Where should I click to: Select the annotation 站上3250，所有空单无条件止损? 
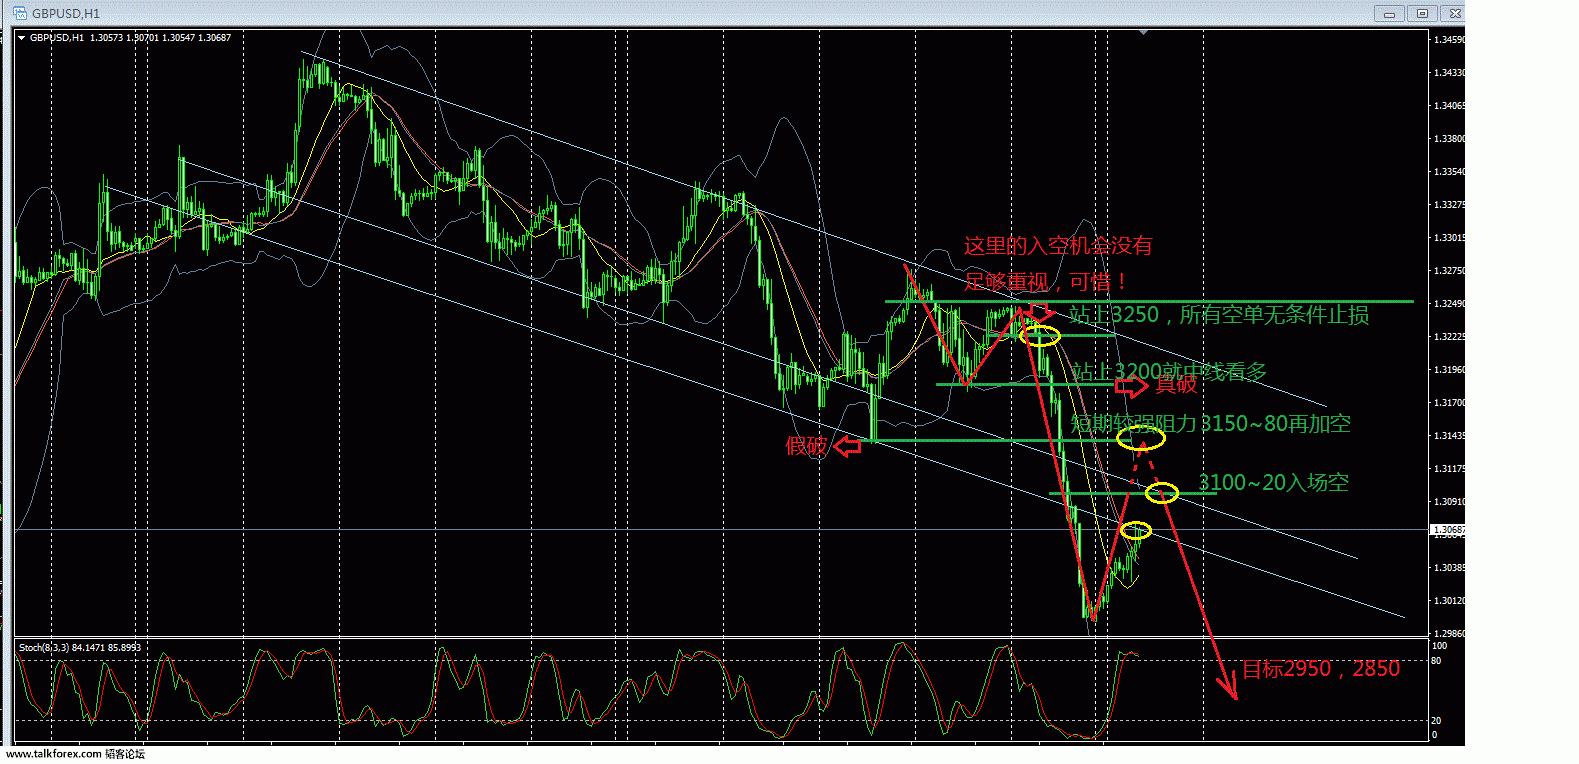(1219, 315)
